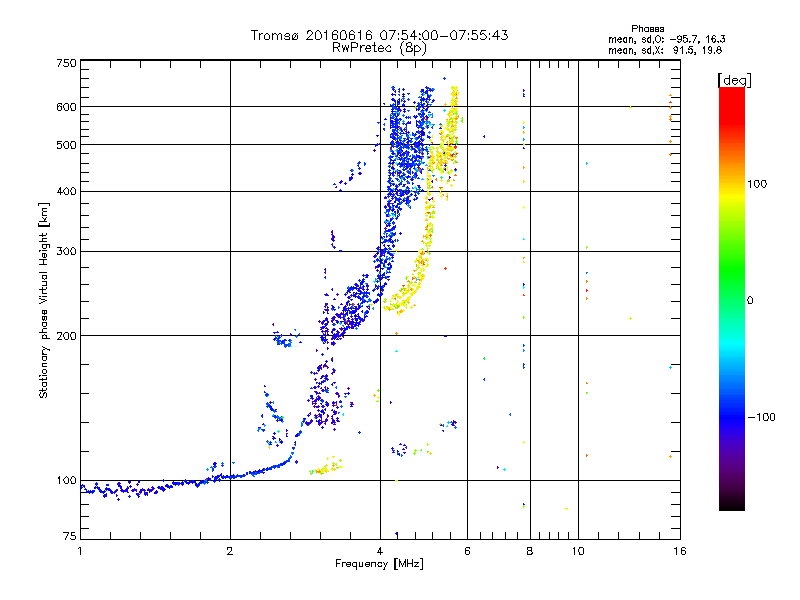Click the black bottom of the colorbar
The height and width of the screenshot is (600, 800).
tap(732, 503)
